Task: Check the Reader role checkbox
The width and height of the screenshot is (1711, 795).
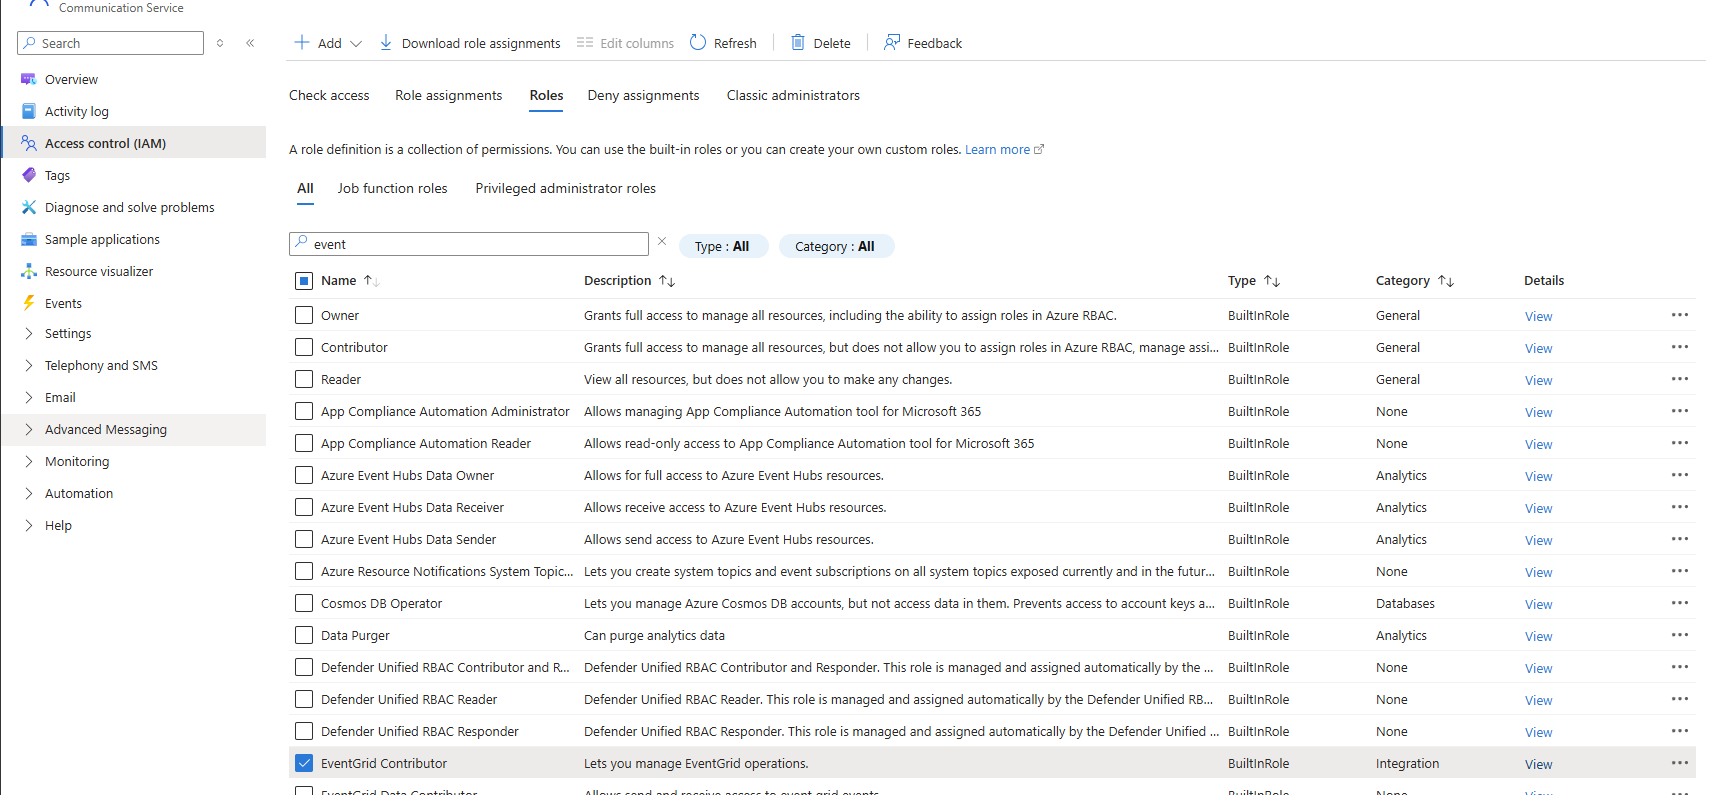Action: [x=304, y=379]
